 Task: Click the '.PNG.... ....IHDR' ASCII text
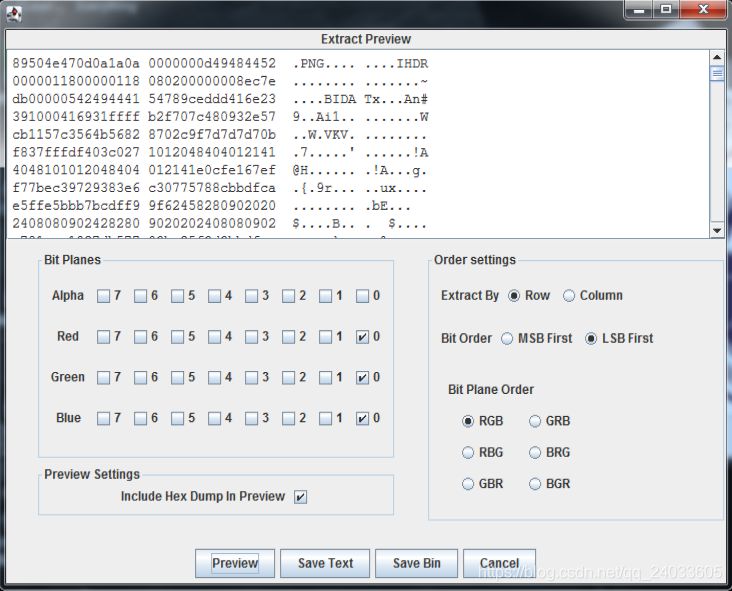click(360, 63)
